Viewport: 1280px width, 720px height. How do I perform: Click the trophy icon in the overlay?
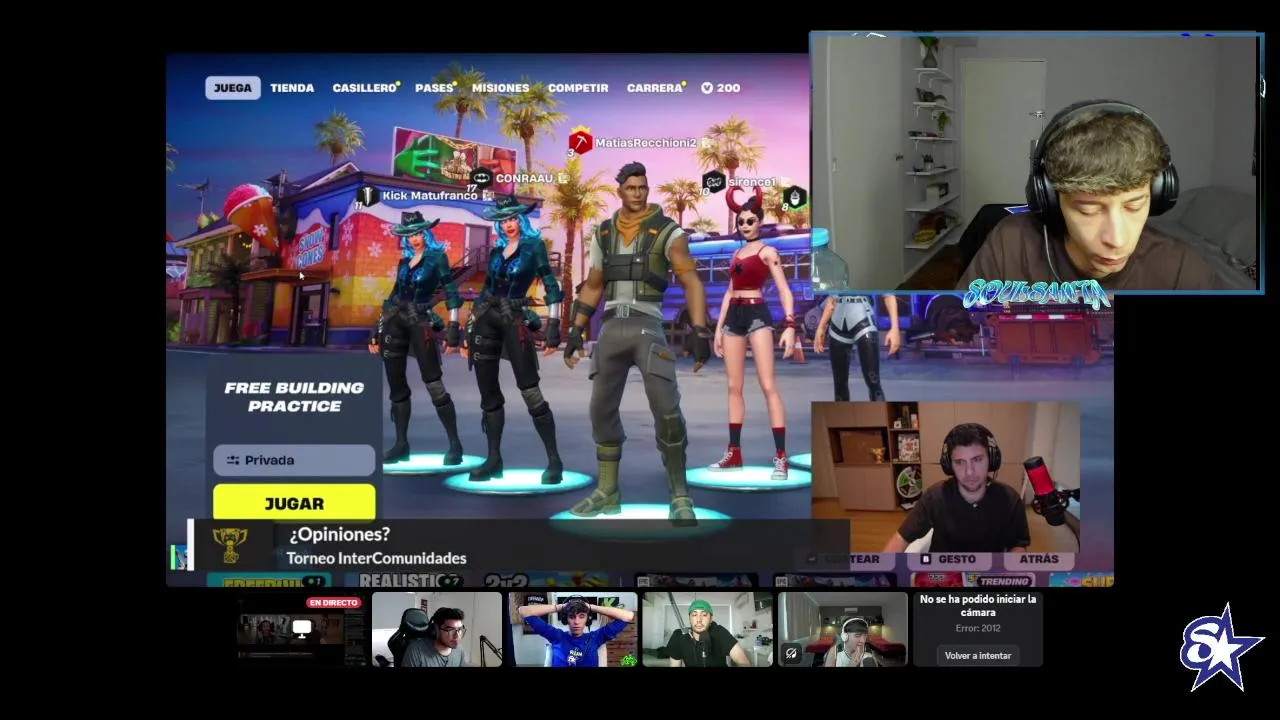229,545
